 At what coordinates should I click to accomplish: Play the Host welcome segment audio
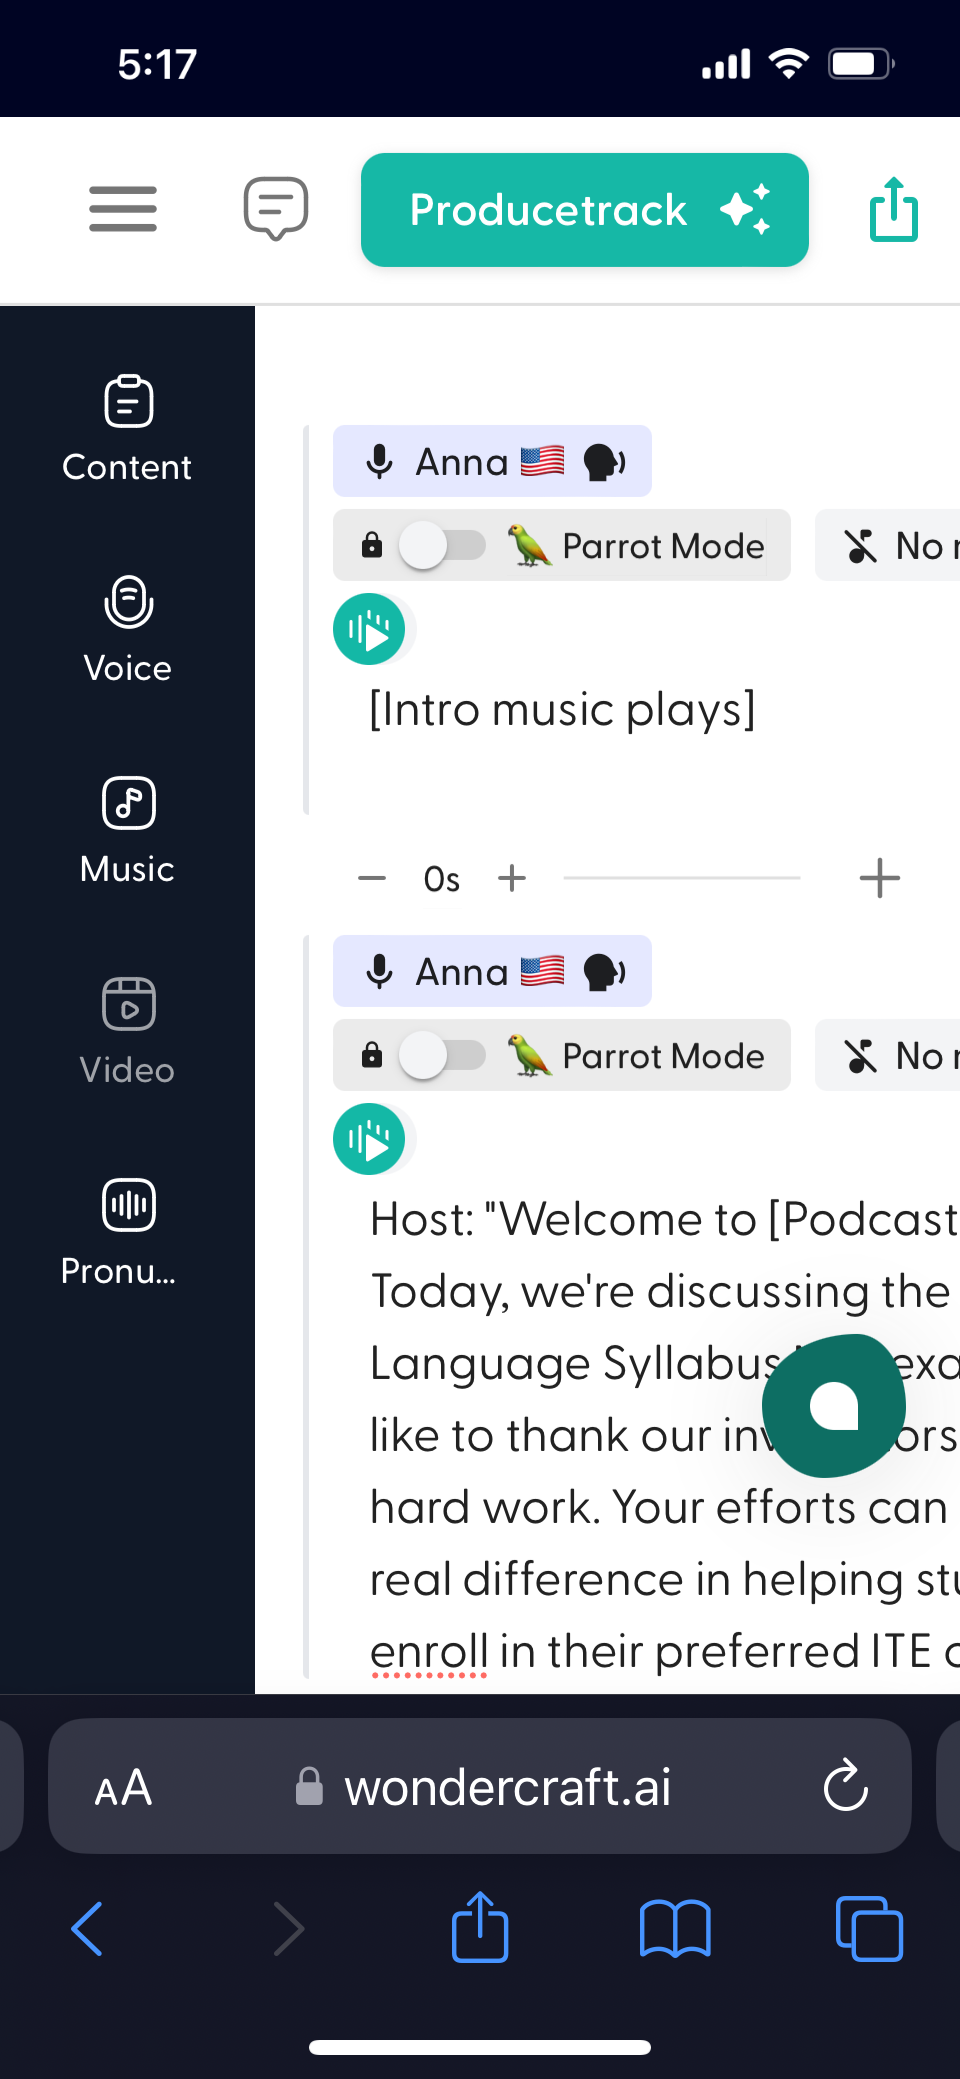click(x=369, y=1140)
